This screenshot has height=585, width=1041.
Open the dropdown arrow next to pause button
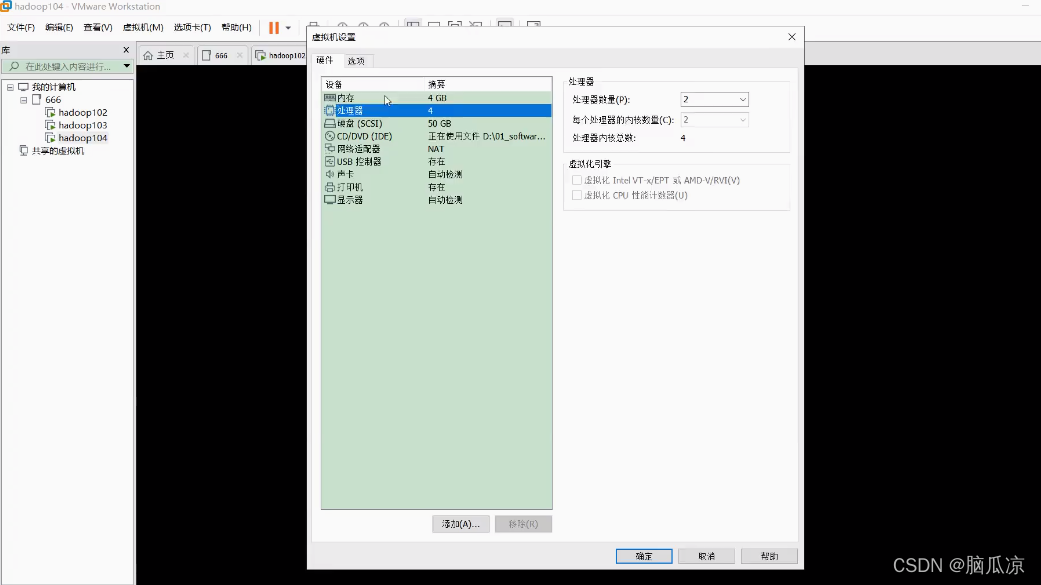[x=288, y=28]
